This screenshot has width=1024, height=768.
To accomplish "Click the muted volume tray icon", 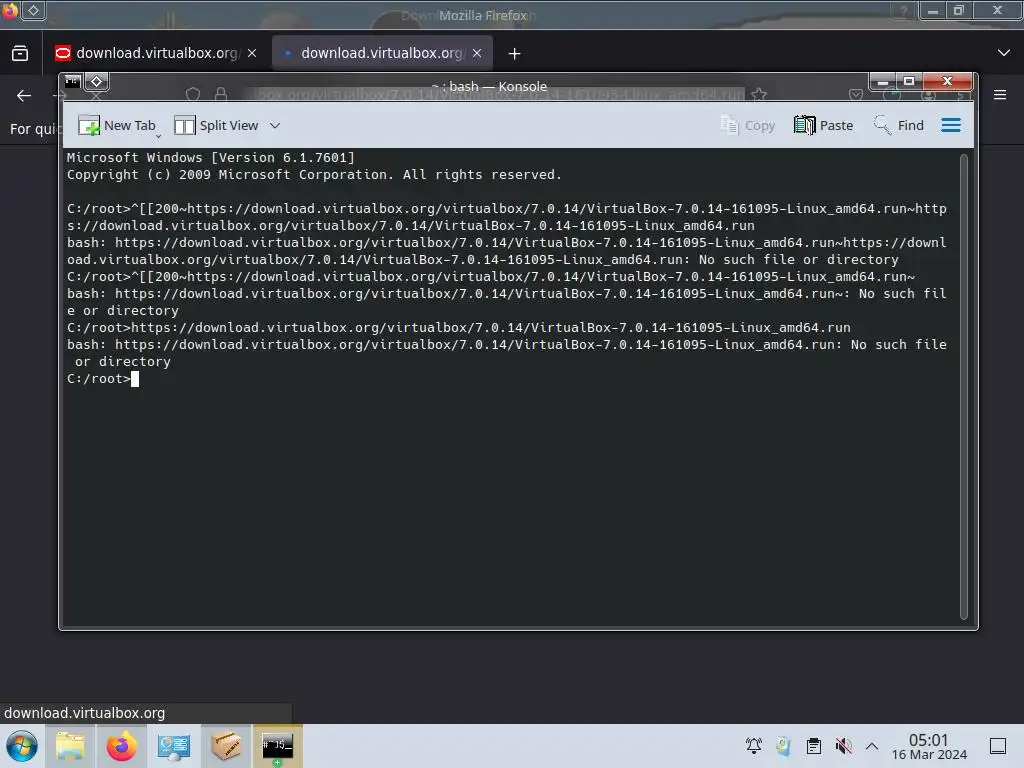I will (844, 746).
